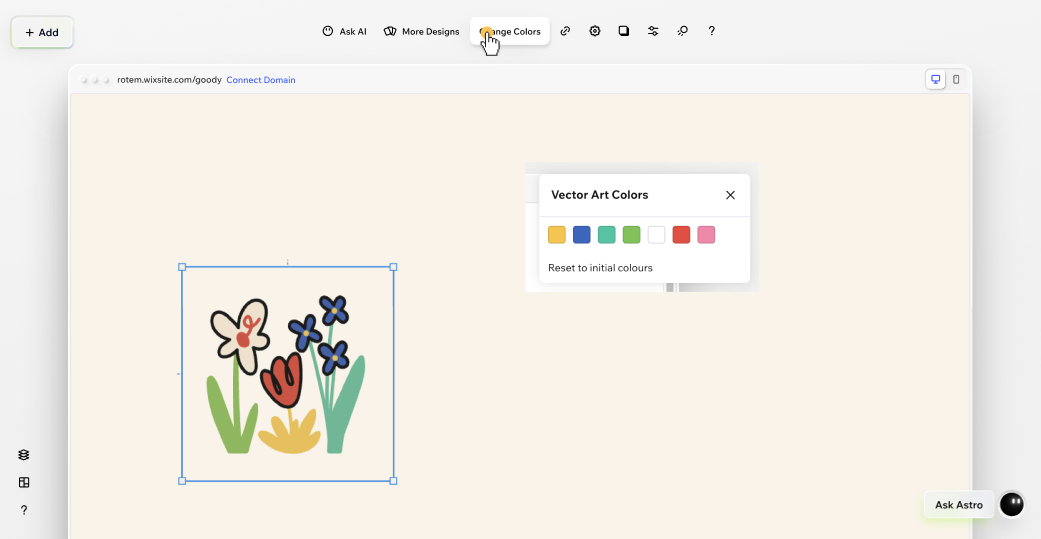Switch to the desktop view
1041x539 pixels.
tap(936, 79)
